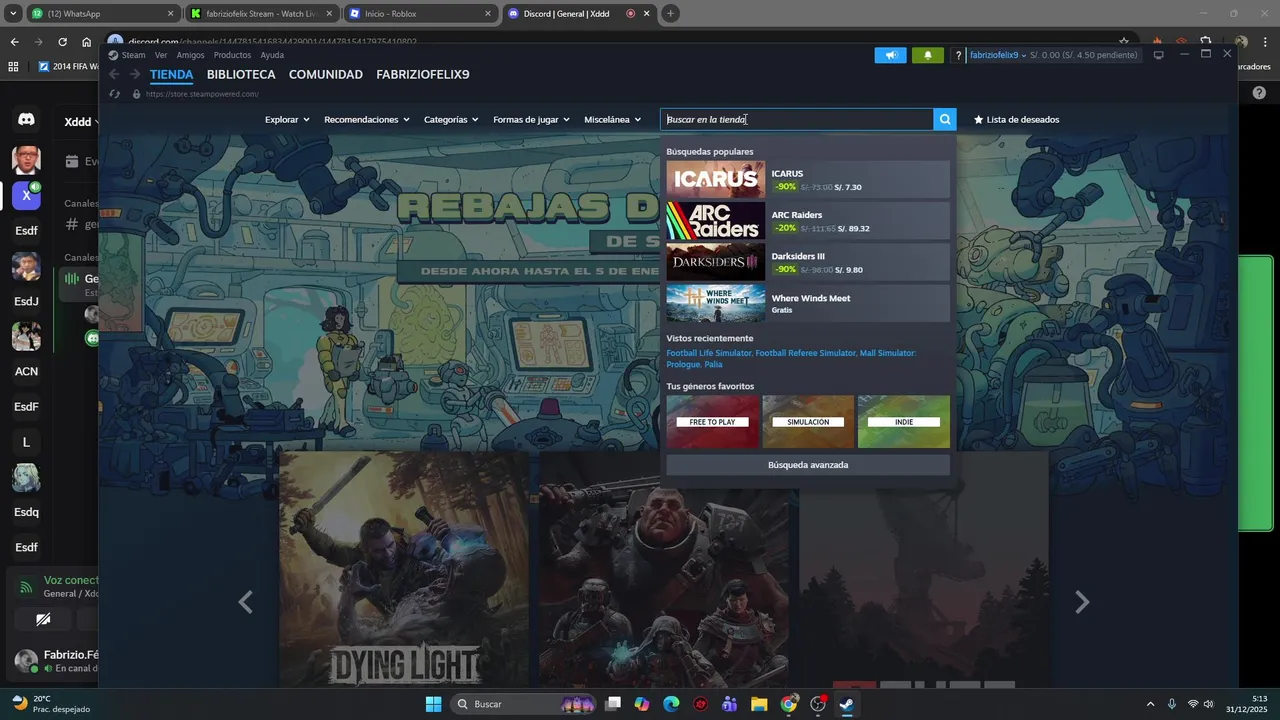Select the blue X server icon in Discord
The image size is (1280, 720).
[x=26, y=196]
